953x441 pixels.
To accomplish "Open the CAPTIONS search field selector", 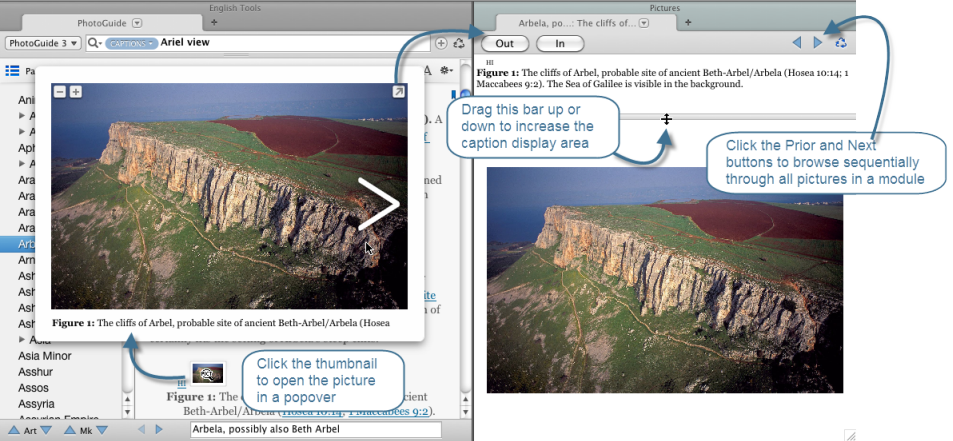I will pyautogui.click(x=132, y=43).
